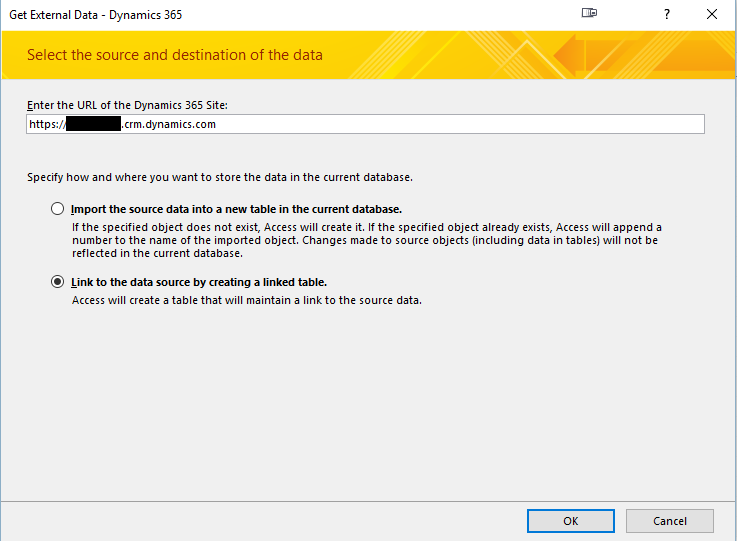Open help with the question mark button
737x541 pixels.
click(x=666, y=14)
